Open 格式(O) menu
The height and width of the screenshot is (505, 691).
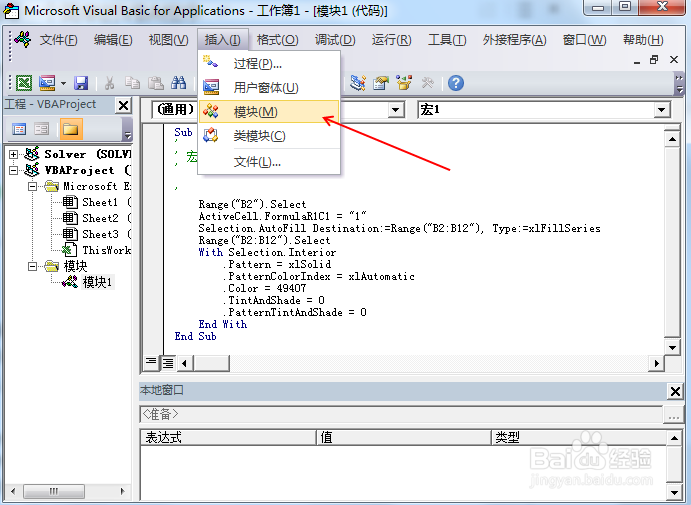pos(277,40)
